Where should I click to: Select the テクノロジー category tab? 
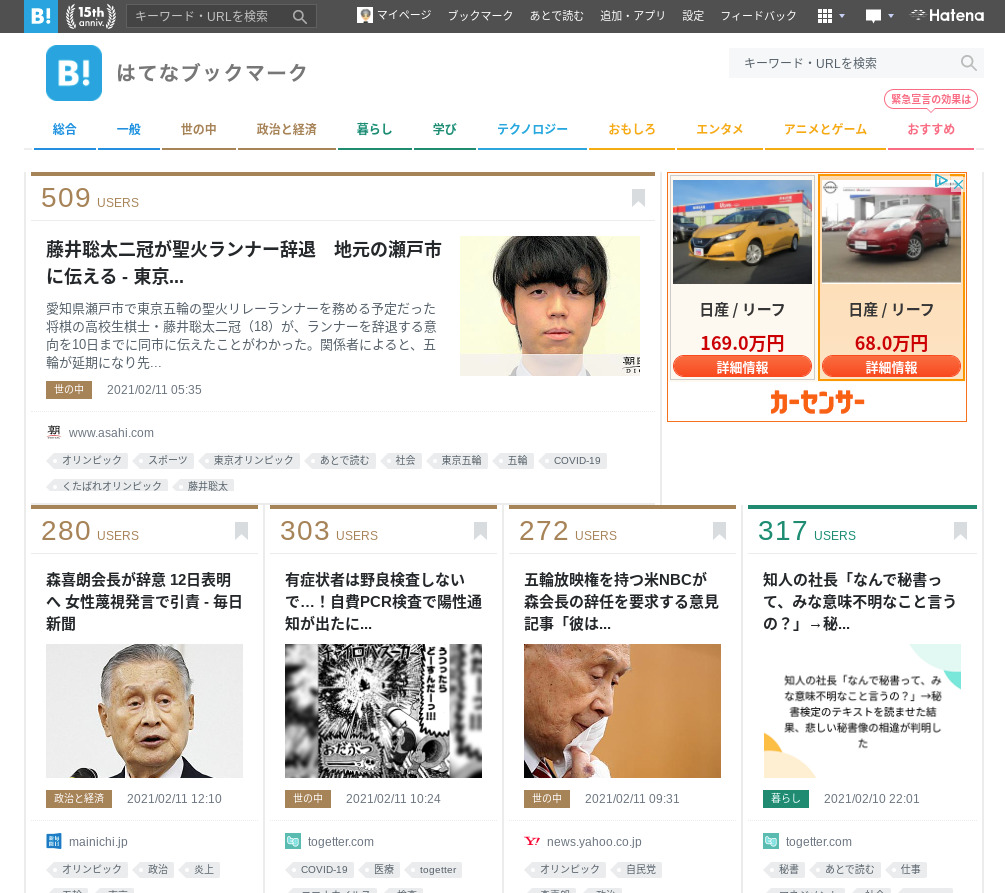tap(532, 129)
